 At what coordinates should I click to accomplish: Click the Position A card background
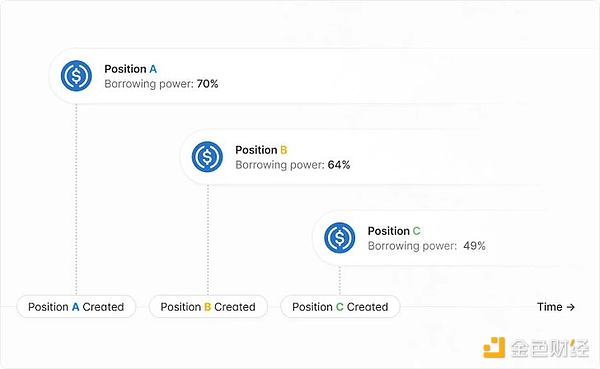(x=324, y=76)
